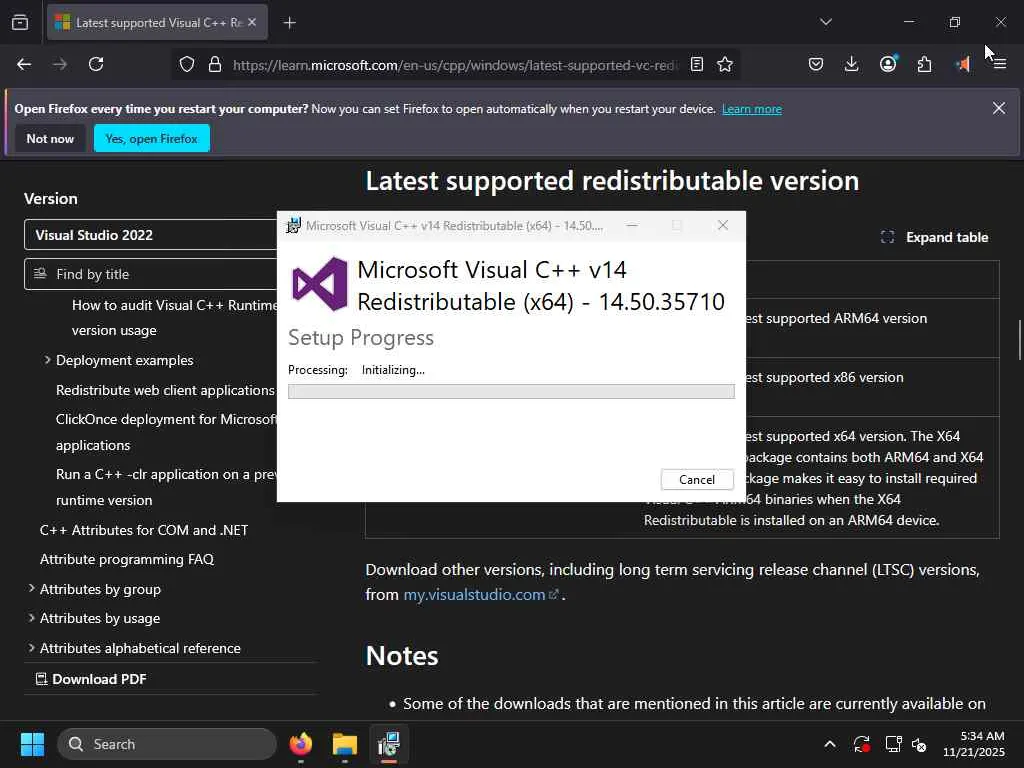Close the Redistributable installer window

722,225
